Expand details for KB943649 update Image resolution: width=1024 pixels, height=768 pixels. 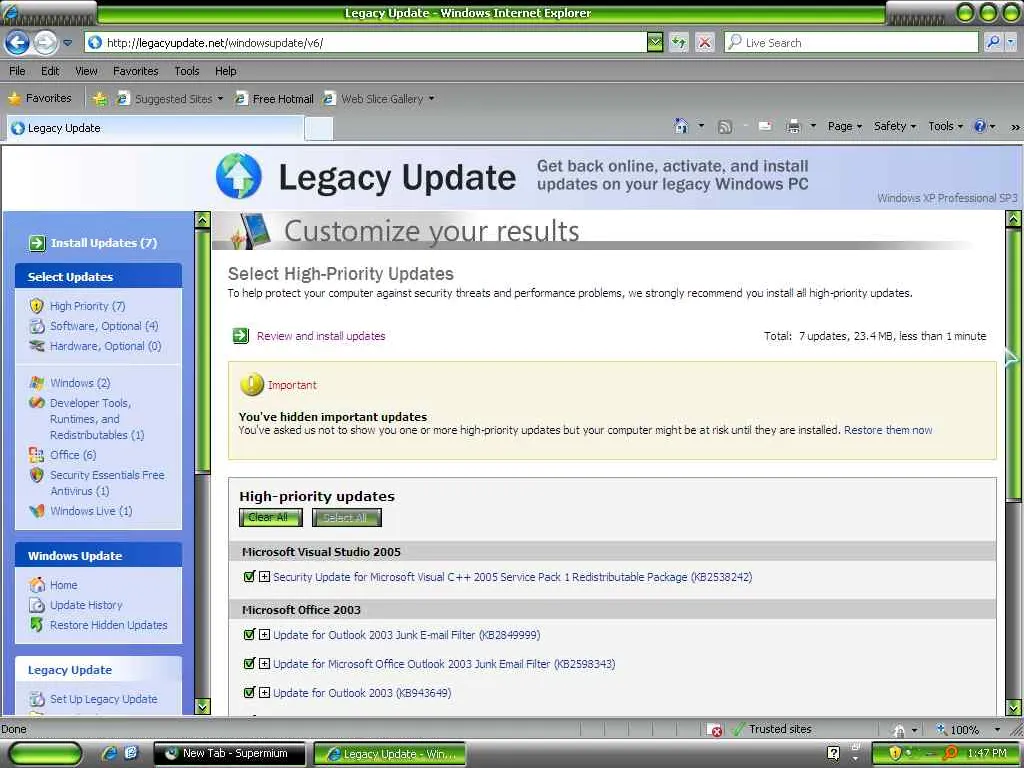tap(264, 692)
